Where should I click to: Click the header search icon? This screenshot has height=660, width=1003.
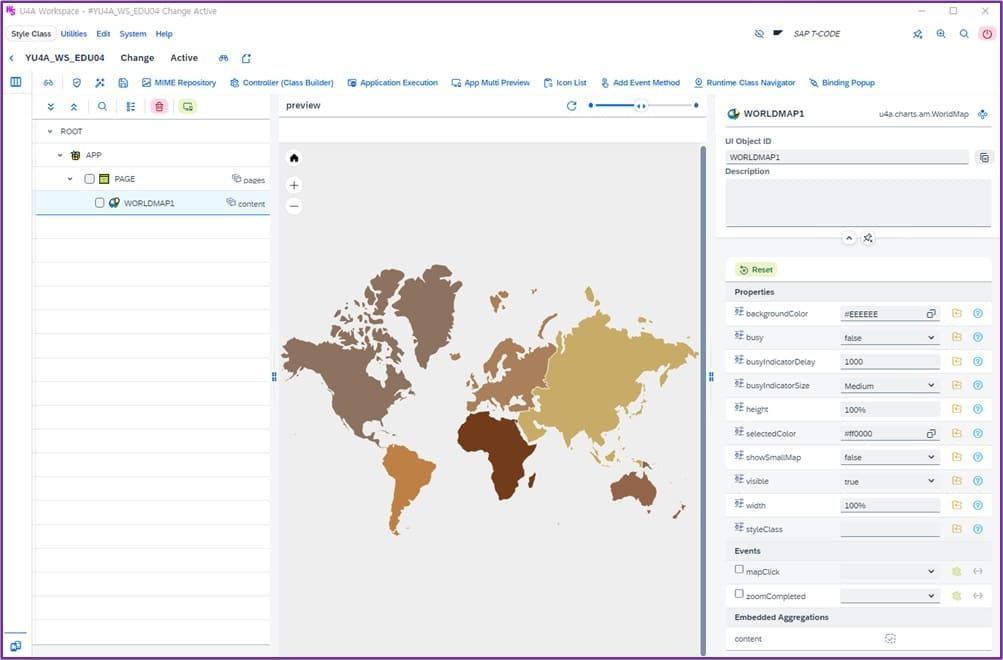[964, 34]
